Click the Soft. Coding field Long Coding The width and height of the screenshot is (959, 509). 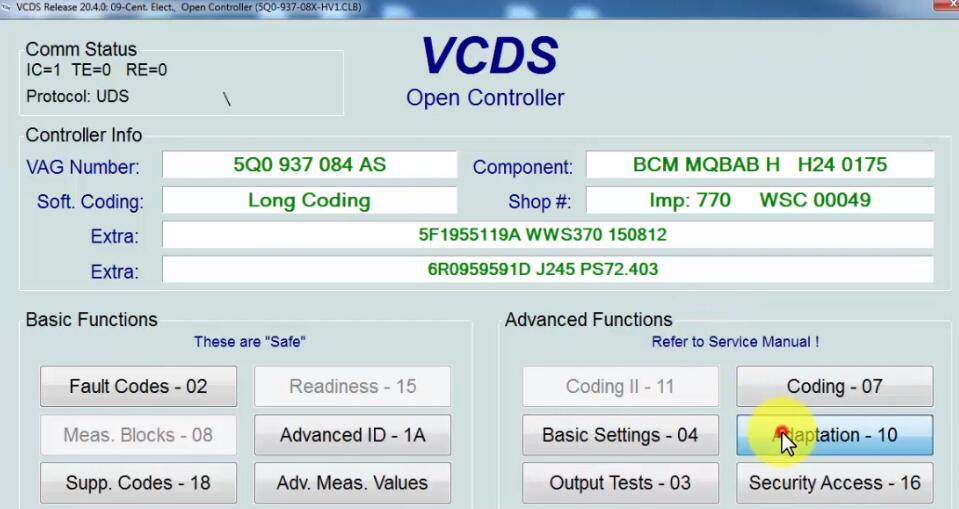[309, 201]
